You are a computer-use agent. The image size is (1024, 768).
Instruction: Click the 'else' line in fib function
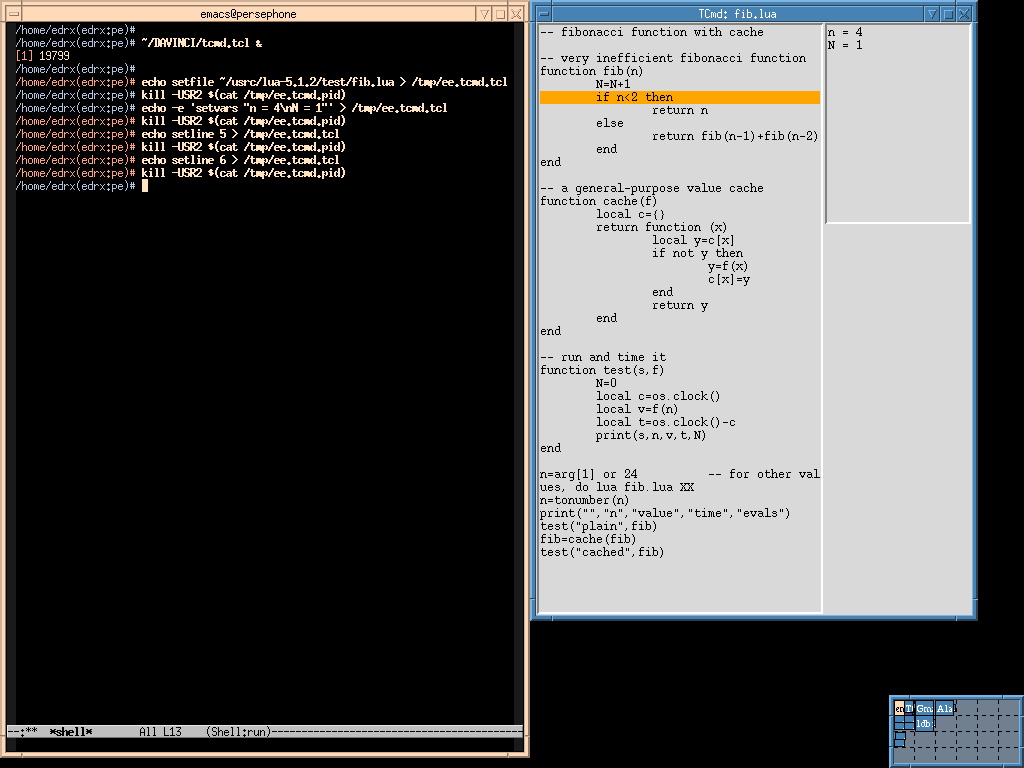pos(609,123)
